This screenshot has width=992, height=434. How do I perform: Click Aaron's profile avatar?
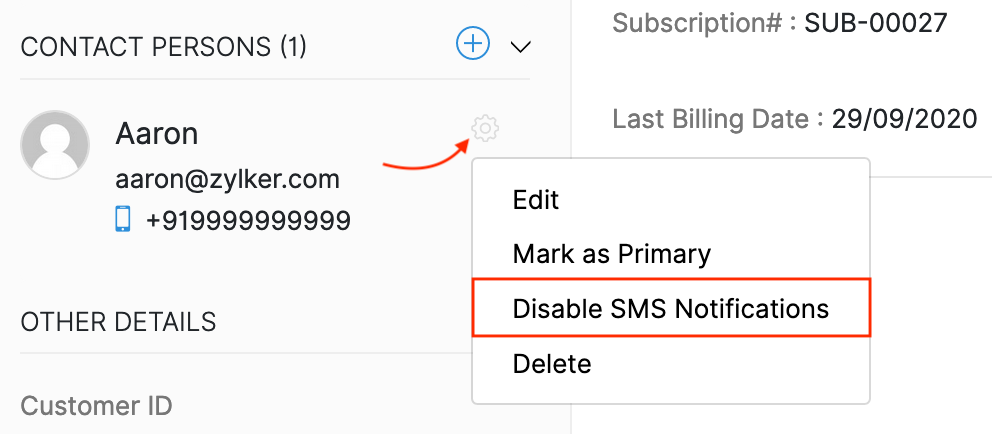point(55,145)
